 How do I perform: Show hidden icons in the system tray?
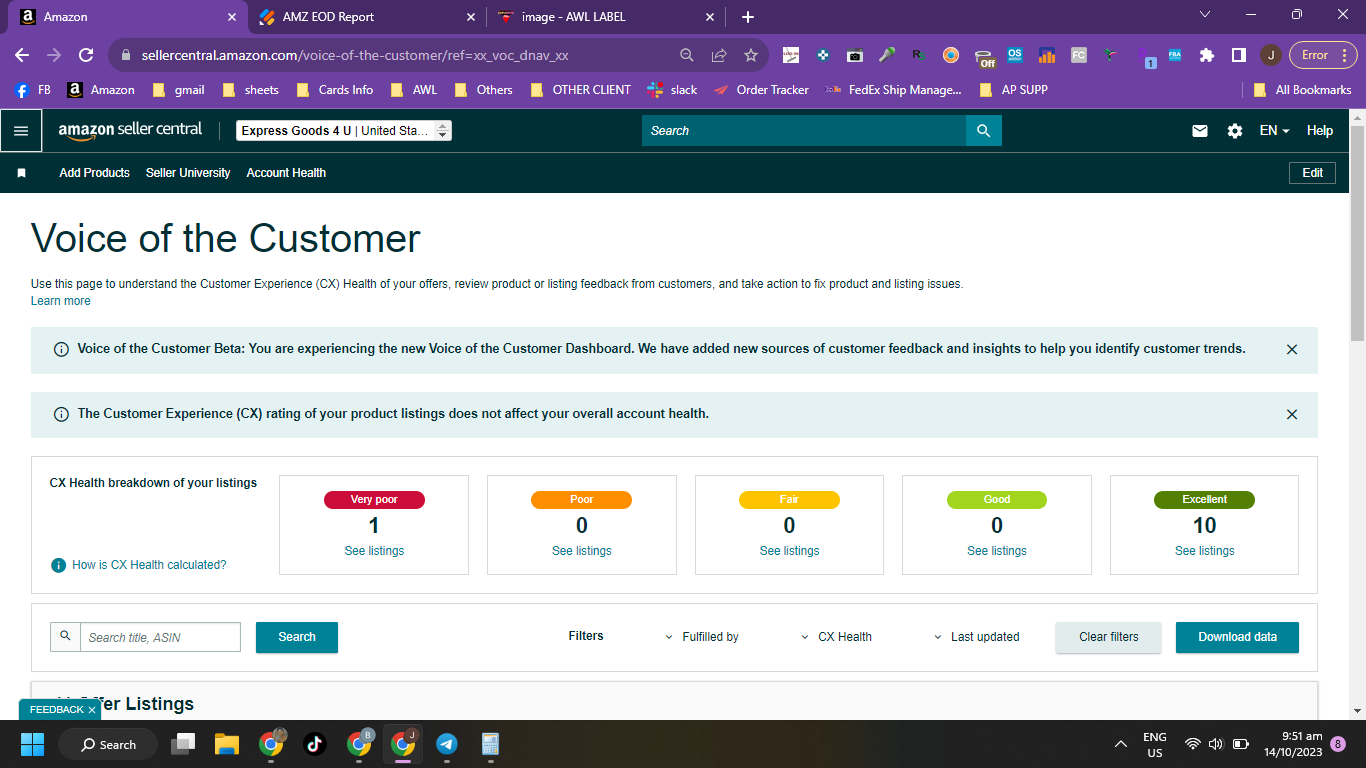pos(1122,744)
